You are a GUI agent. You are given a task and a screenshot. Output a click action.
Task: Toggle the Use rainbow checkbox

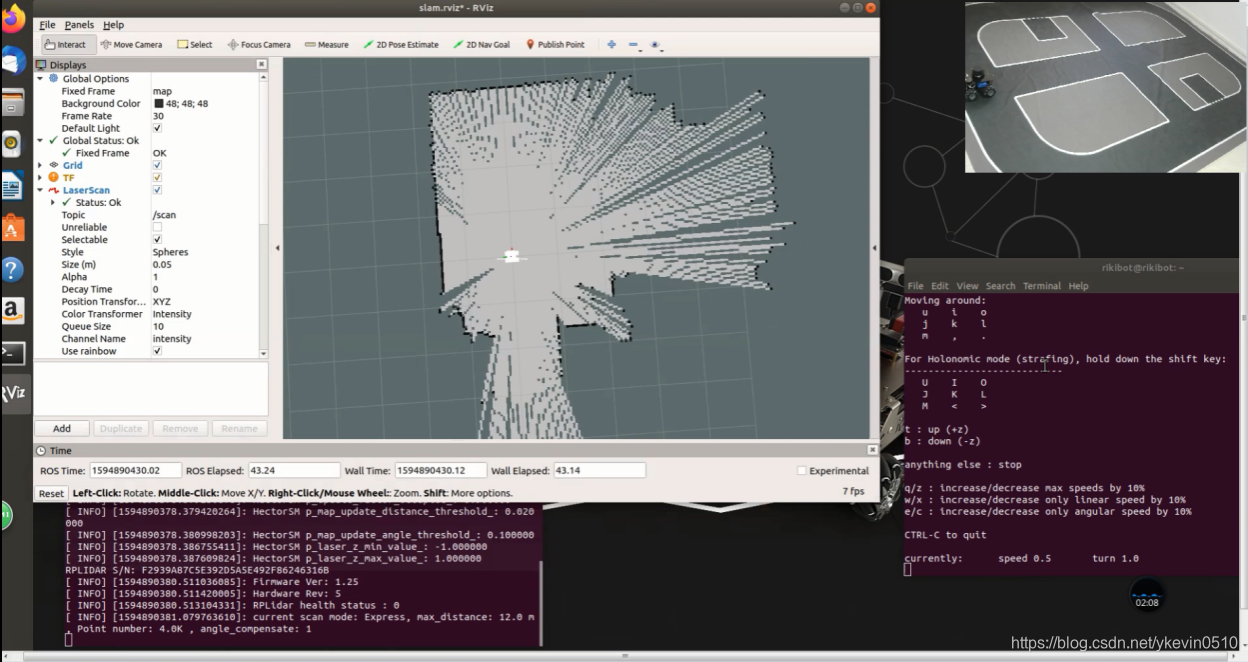(x=157, y=351)
